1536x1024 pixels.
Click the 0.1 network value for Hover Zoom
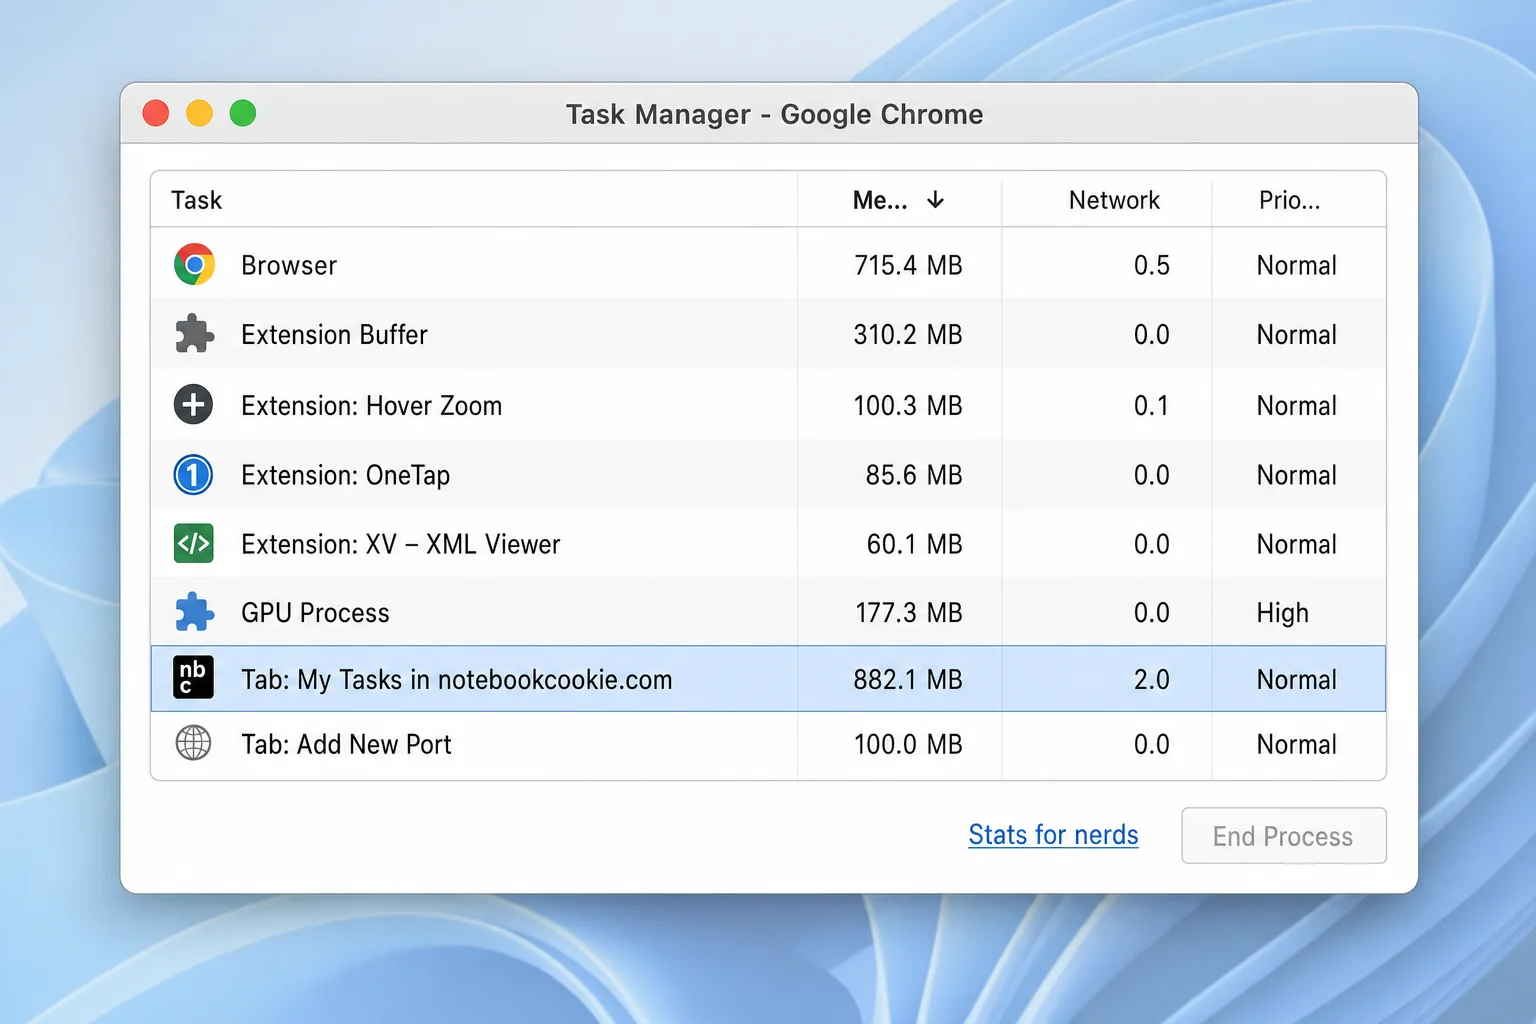click(1152, 405)
